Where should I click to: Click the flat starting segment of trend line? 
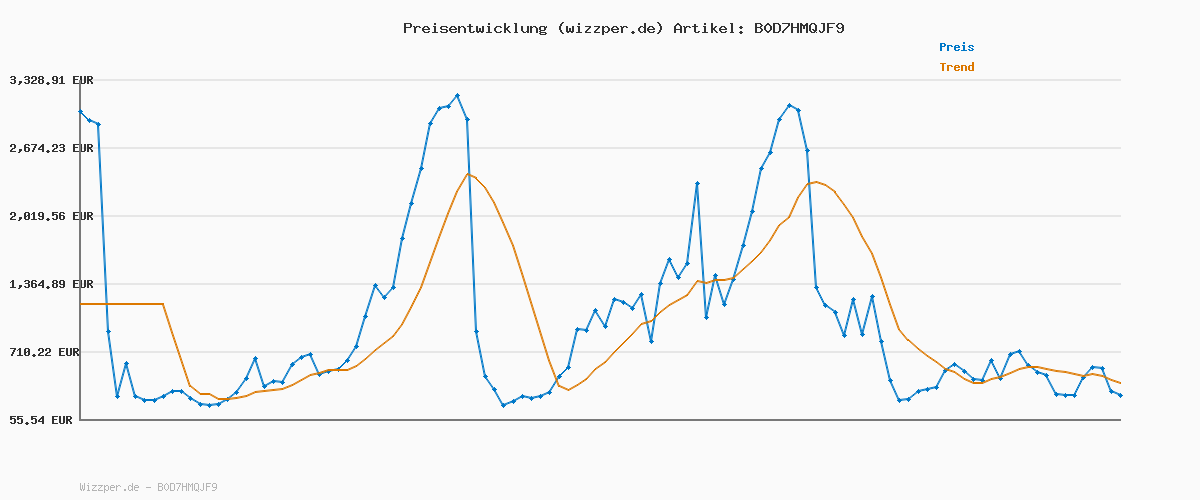120,304
